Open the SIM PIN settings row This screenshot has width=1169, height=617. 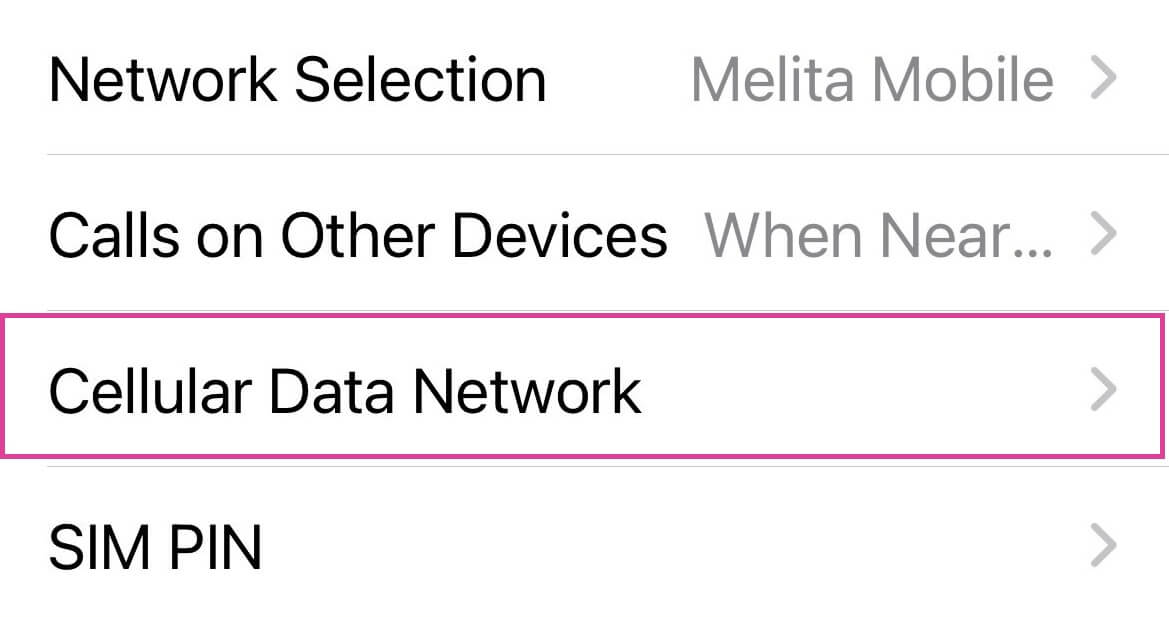tap(600, 546)
